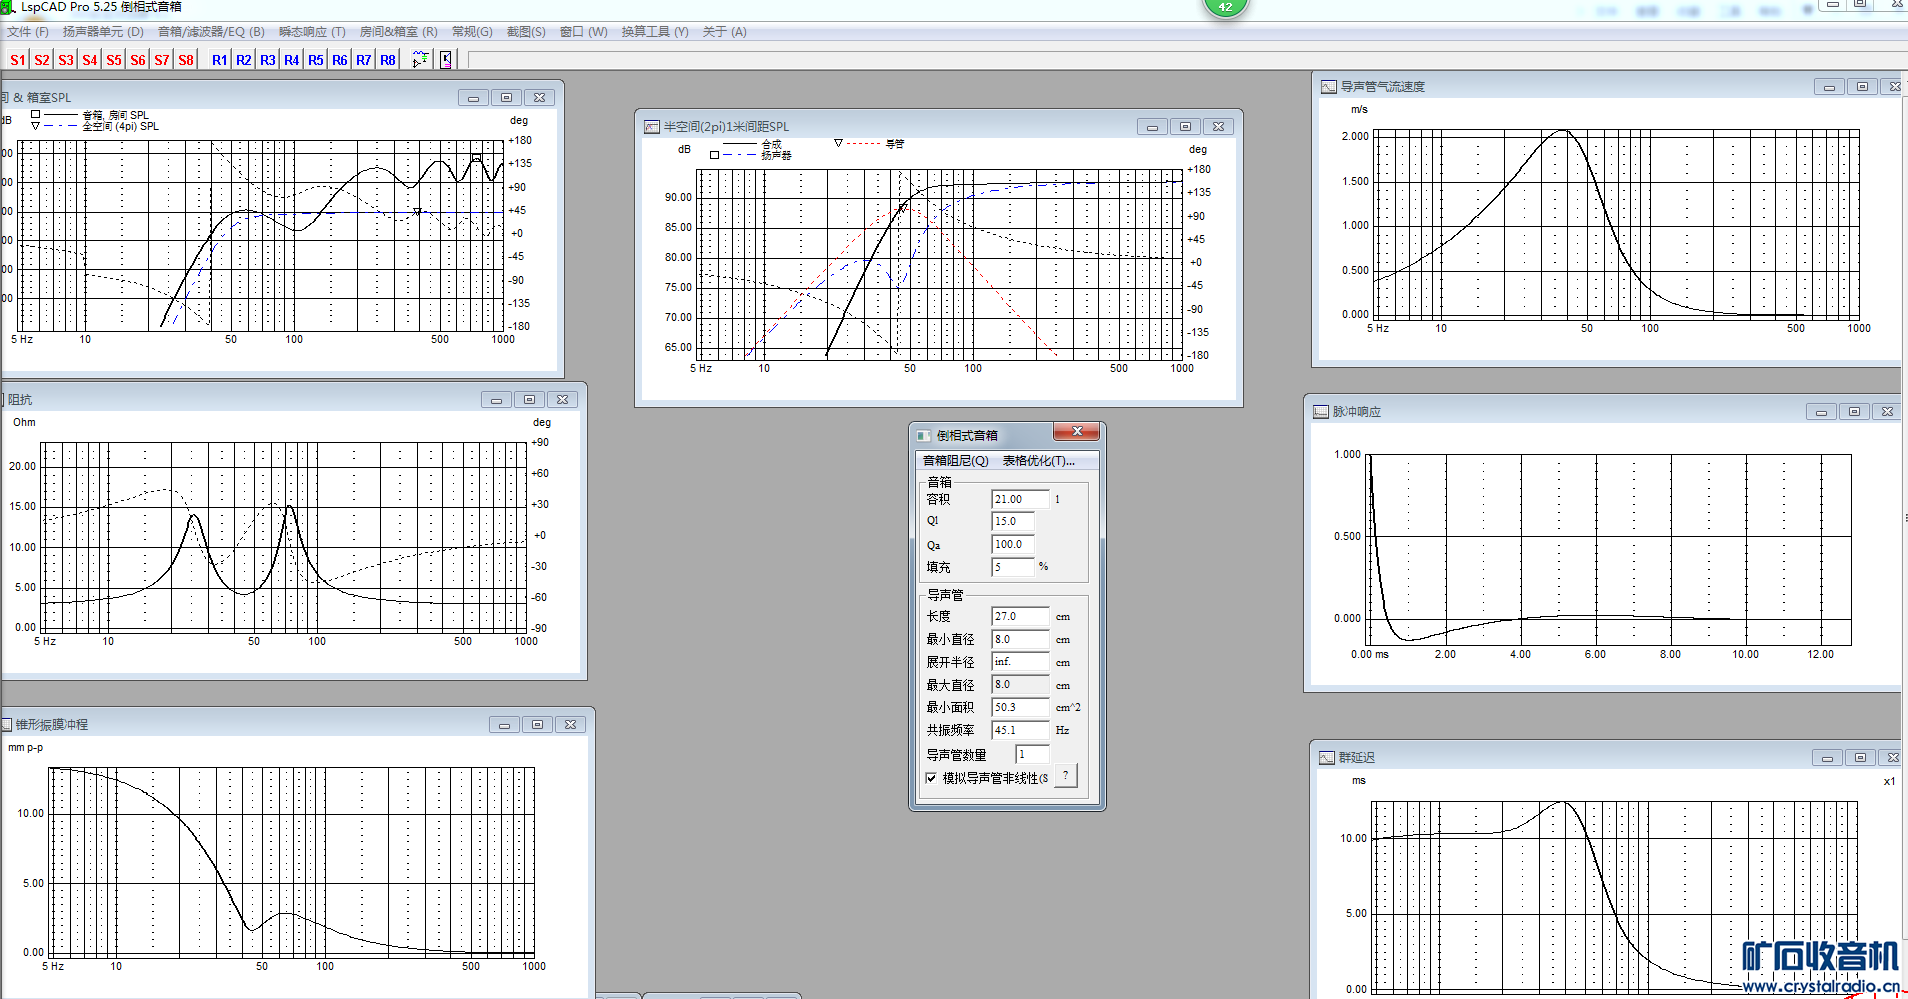Click the last toolbar icon beside the status field

pos(446,60)
